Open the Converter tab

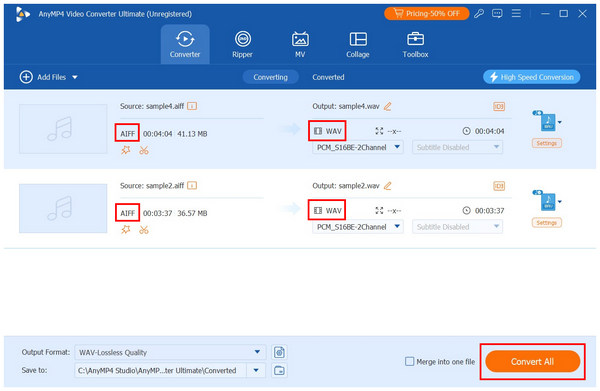[x=185, y=44]
